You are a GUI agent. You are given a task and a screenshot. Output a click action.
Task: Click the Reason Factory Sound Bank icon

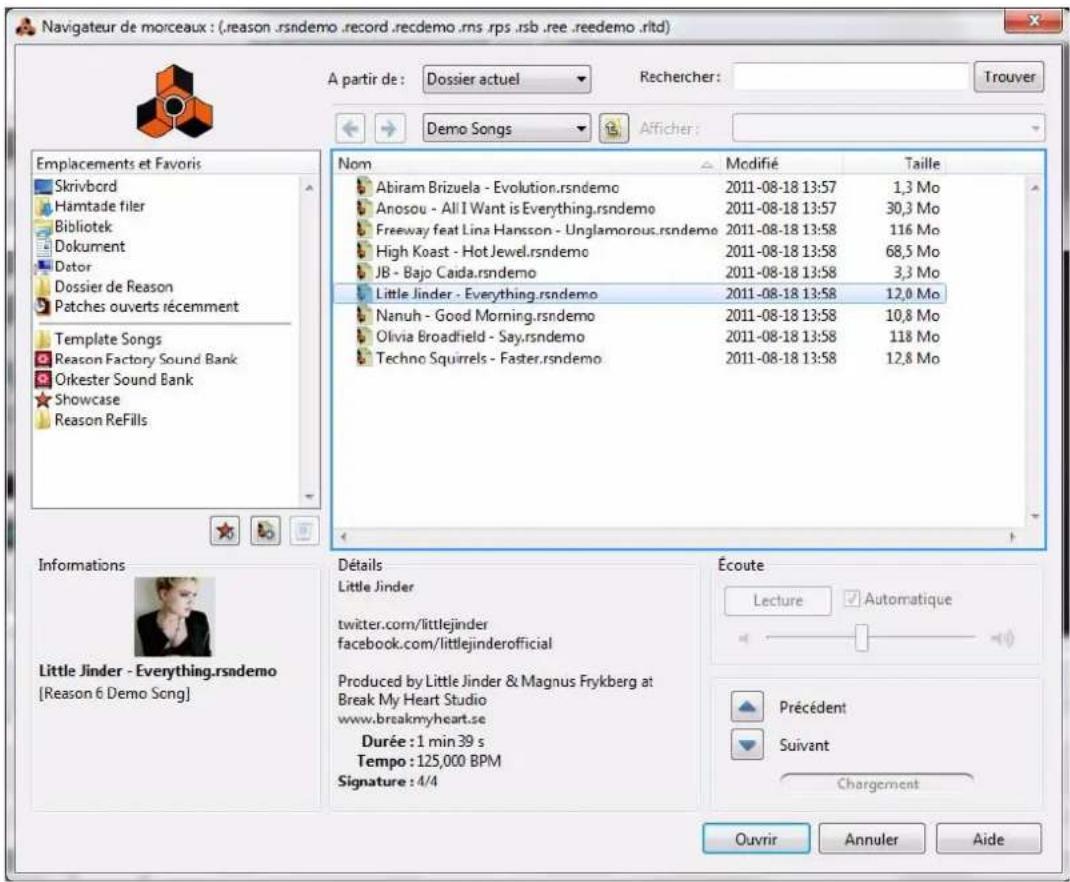(x=44, y=359)
